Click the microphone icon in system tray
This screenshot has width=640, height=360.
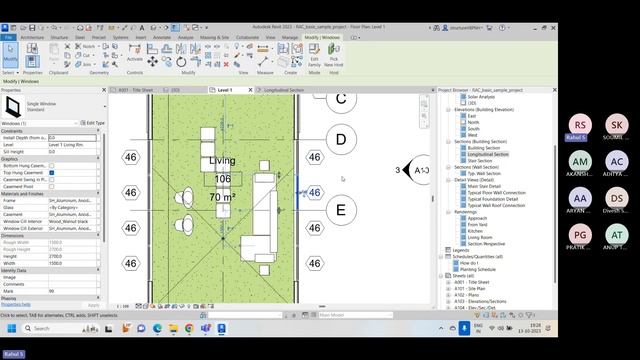tap(464, 328)
